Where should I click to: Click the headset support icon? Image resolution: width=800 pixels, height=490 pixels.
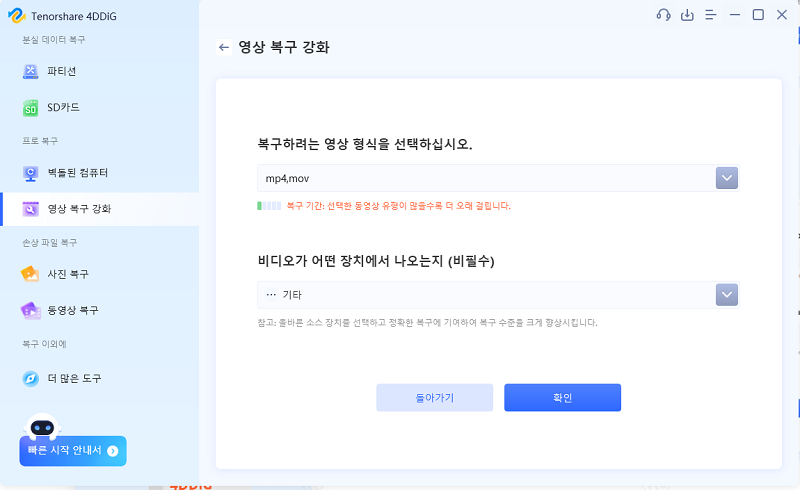663,15
